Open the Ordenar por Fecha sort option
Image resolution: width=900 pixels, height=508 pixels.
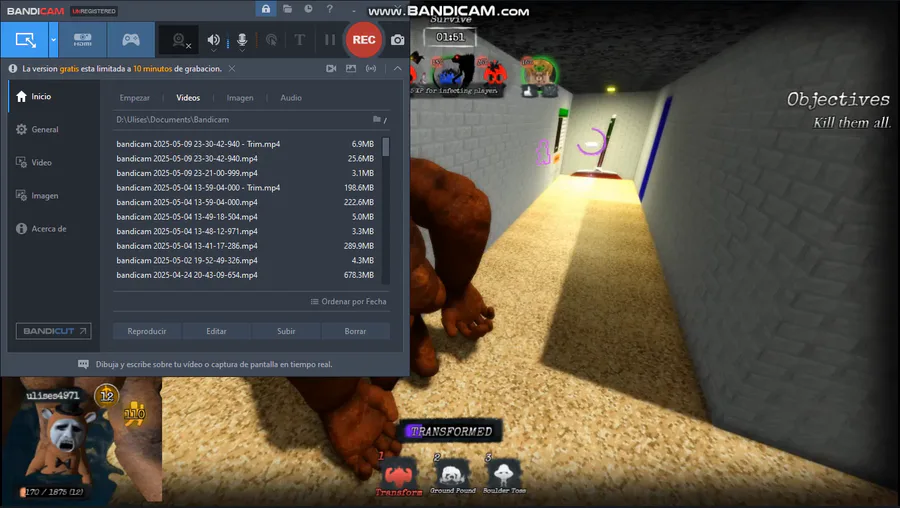point(348,301)
